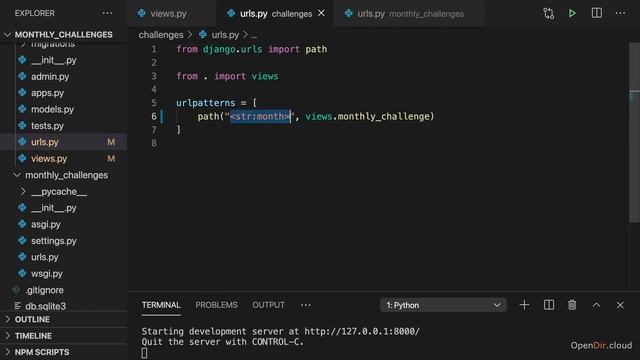Image resolution: width=640 pixels, height=360 pixels.
Task: Open tests.py in the explorer
Action: tap(47, 126)
